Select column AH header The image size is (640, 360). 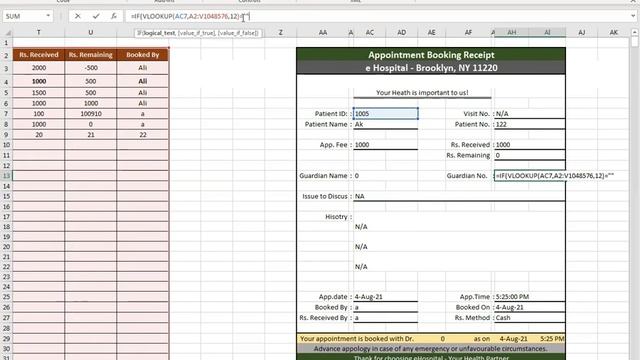[x=511, y=32]
